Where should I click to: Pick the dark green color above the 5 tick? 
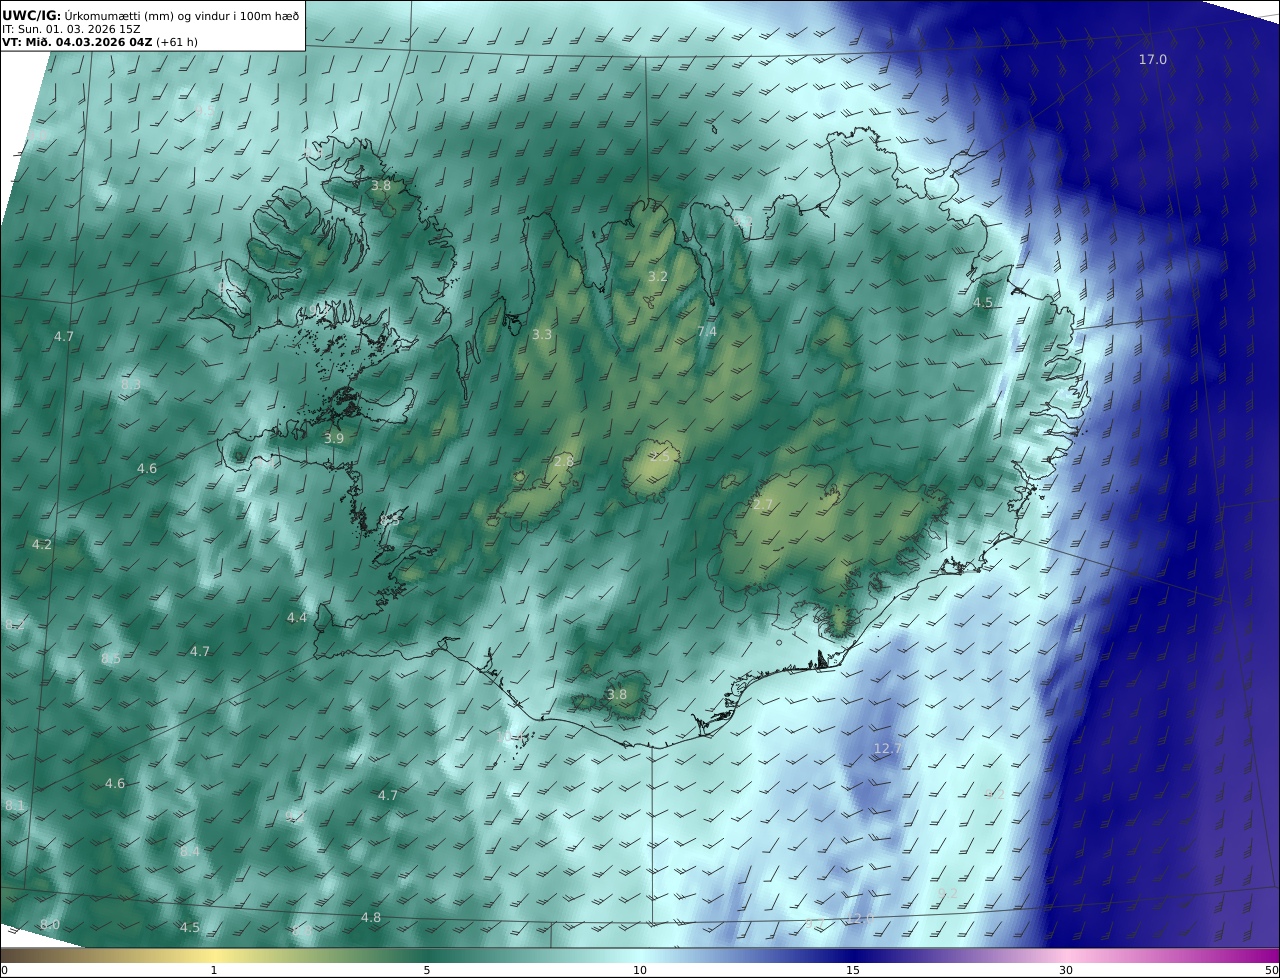tap(427, 955)
